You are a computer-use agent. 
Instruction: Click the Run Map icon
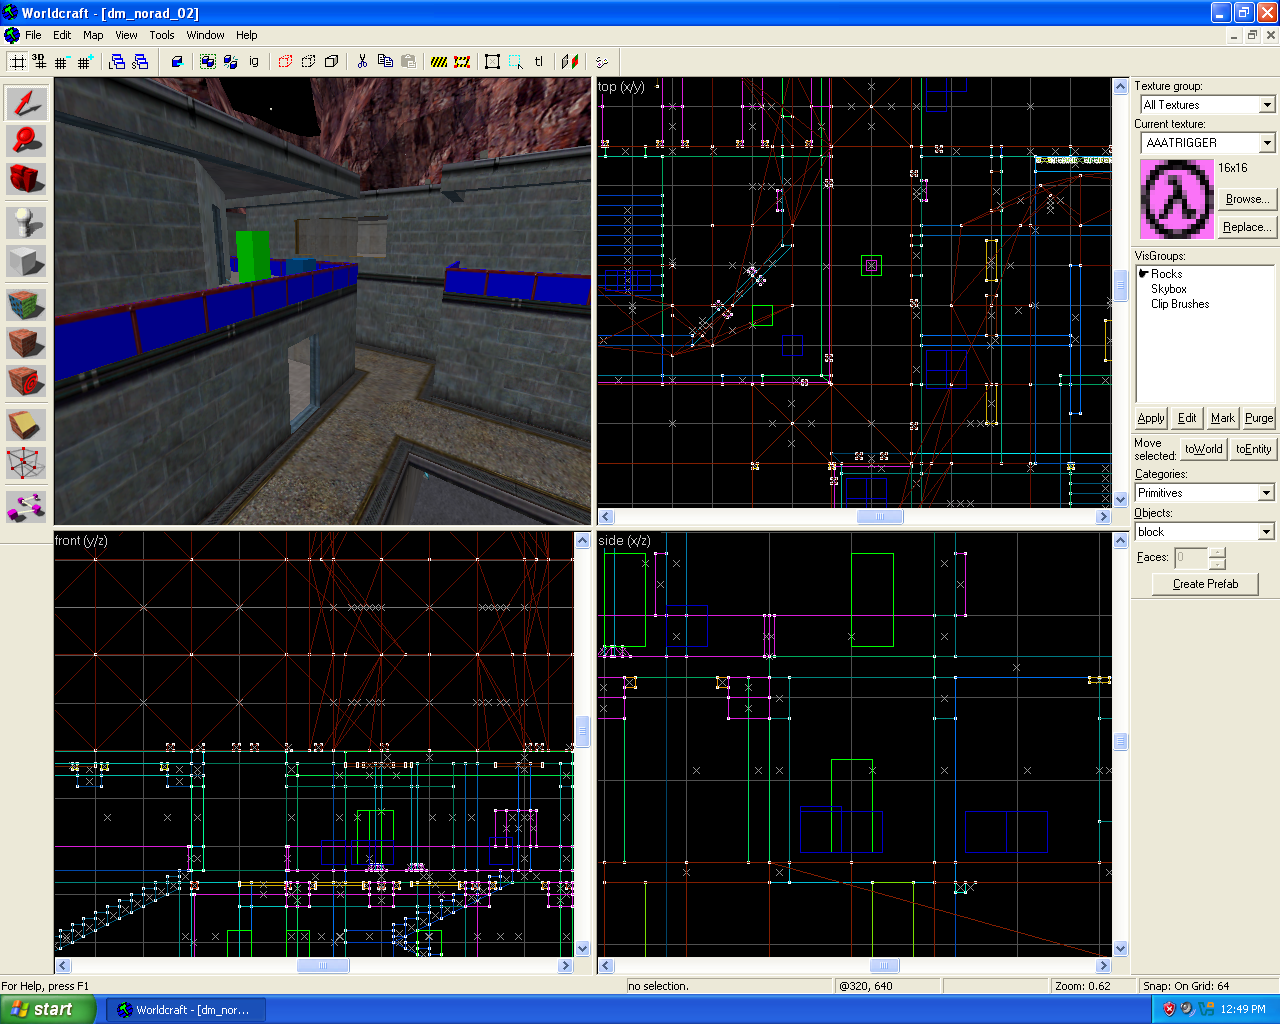click(x=601, y=62)
